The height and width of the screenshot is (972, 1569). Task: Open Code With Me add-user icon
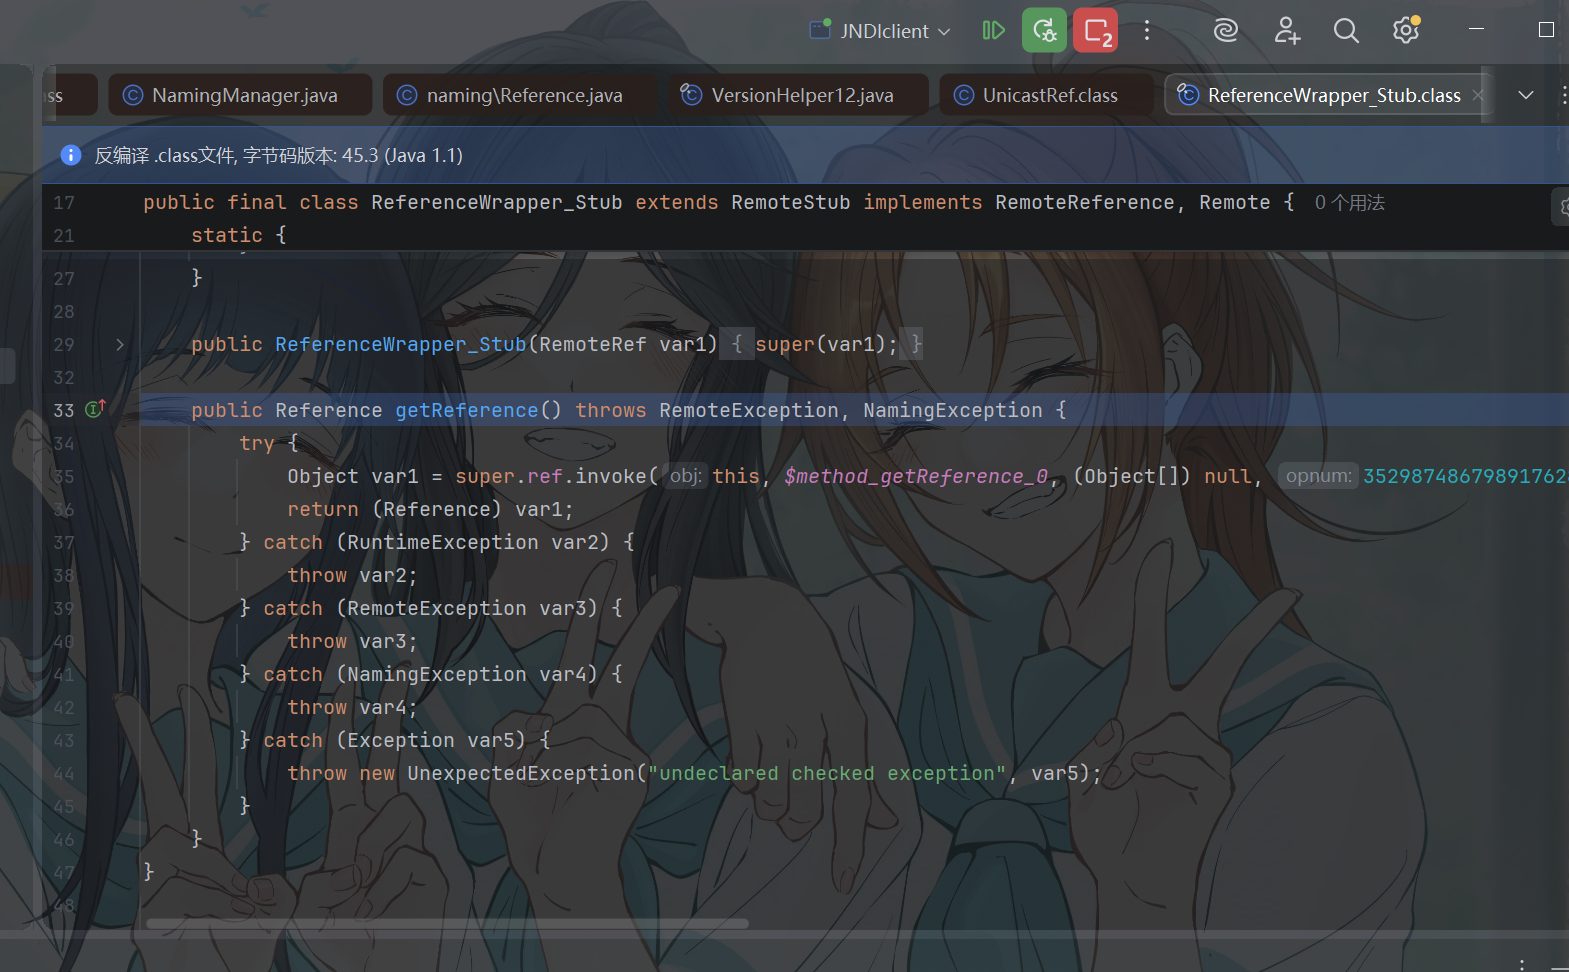1286,31
